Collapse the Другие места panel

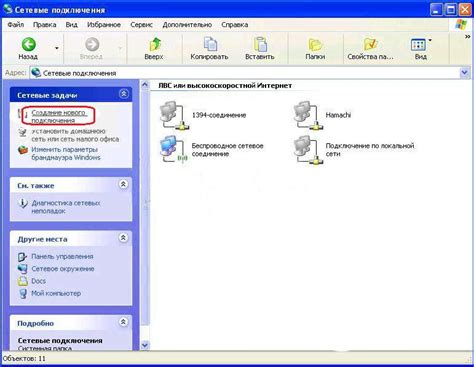pyautogui.click(x=123, y=238)
